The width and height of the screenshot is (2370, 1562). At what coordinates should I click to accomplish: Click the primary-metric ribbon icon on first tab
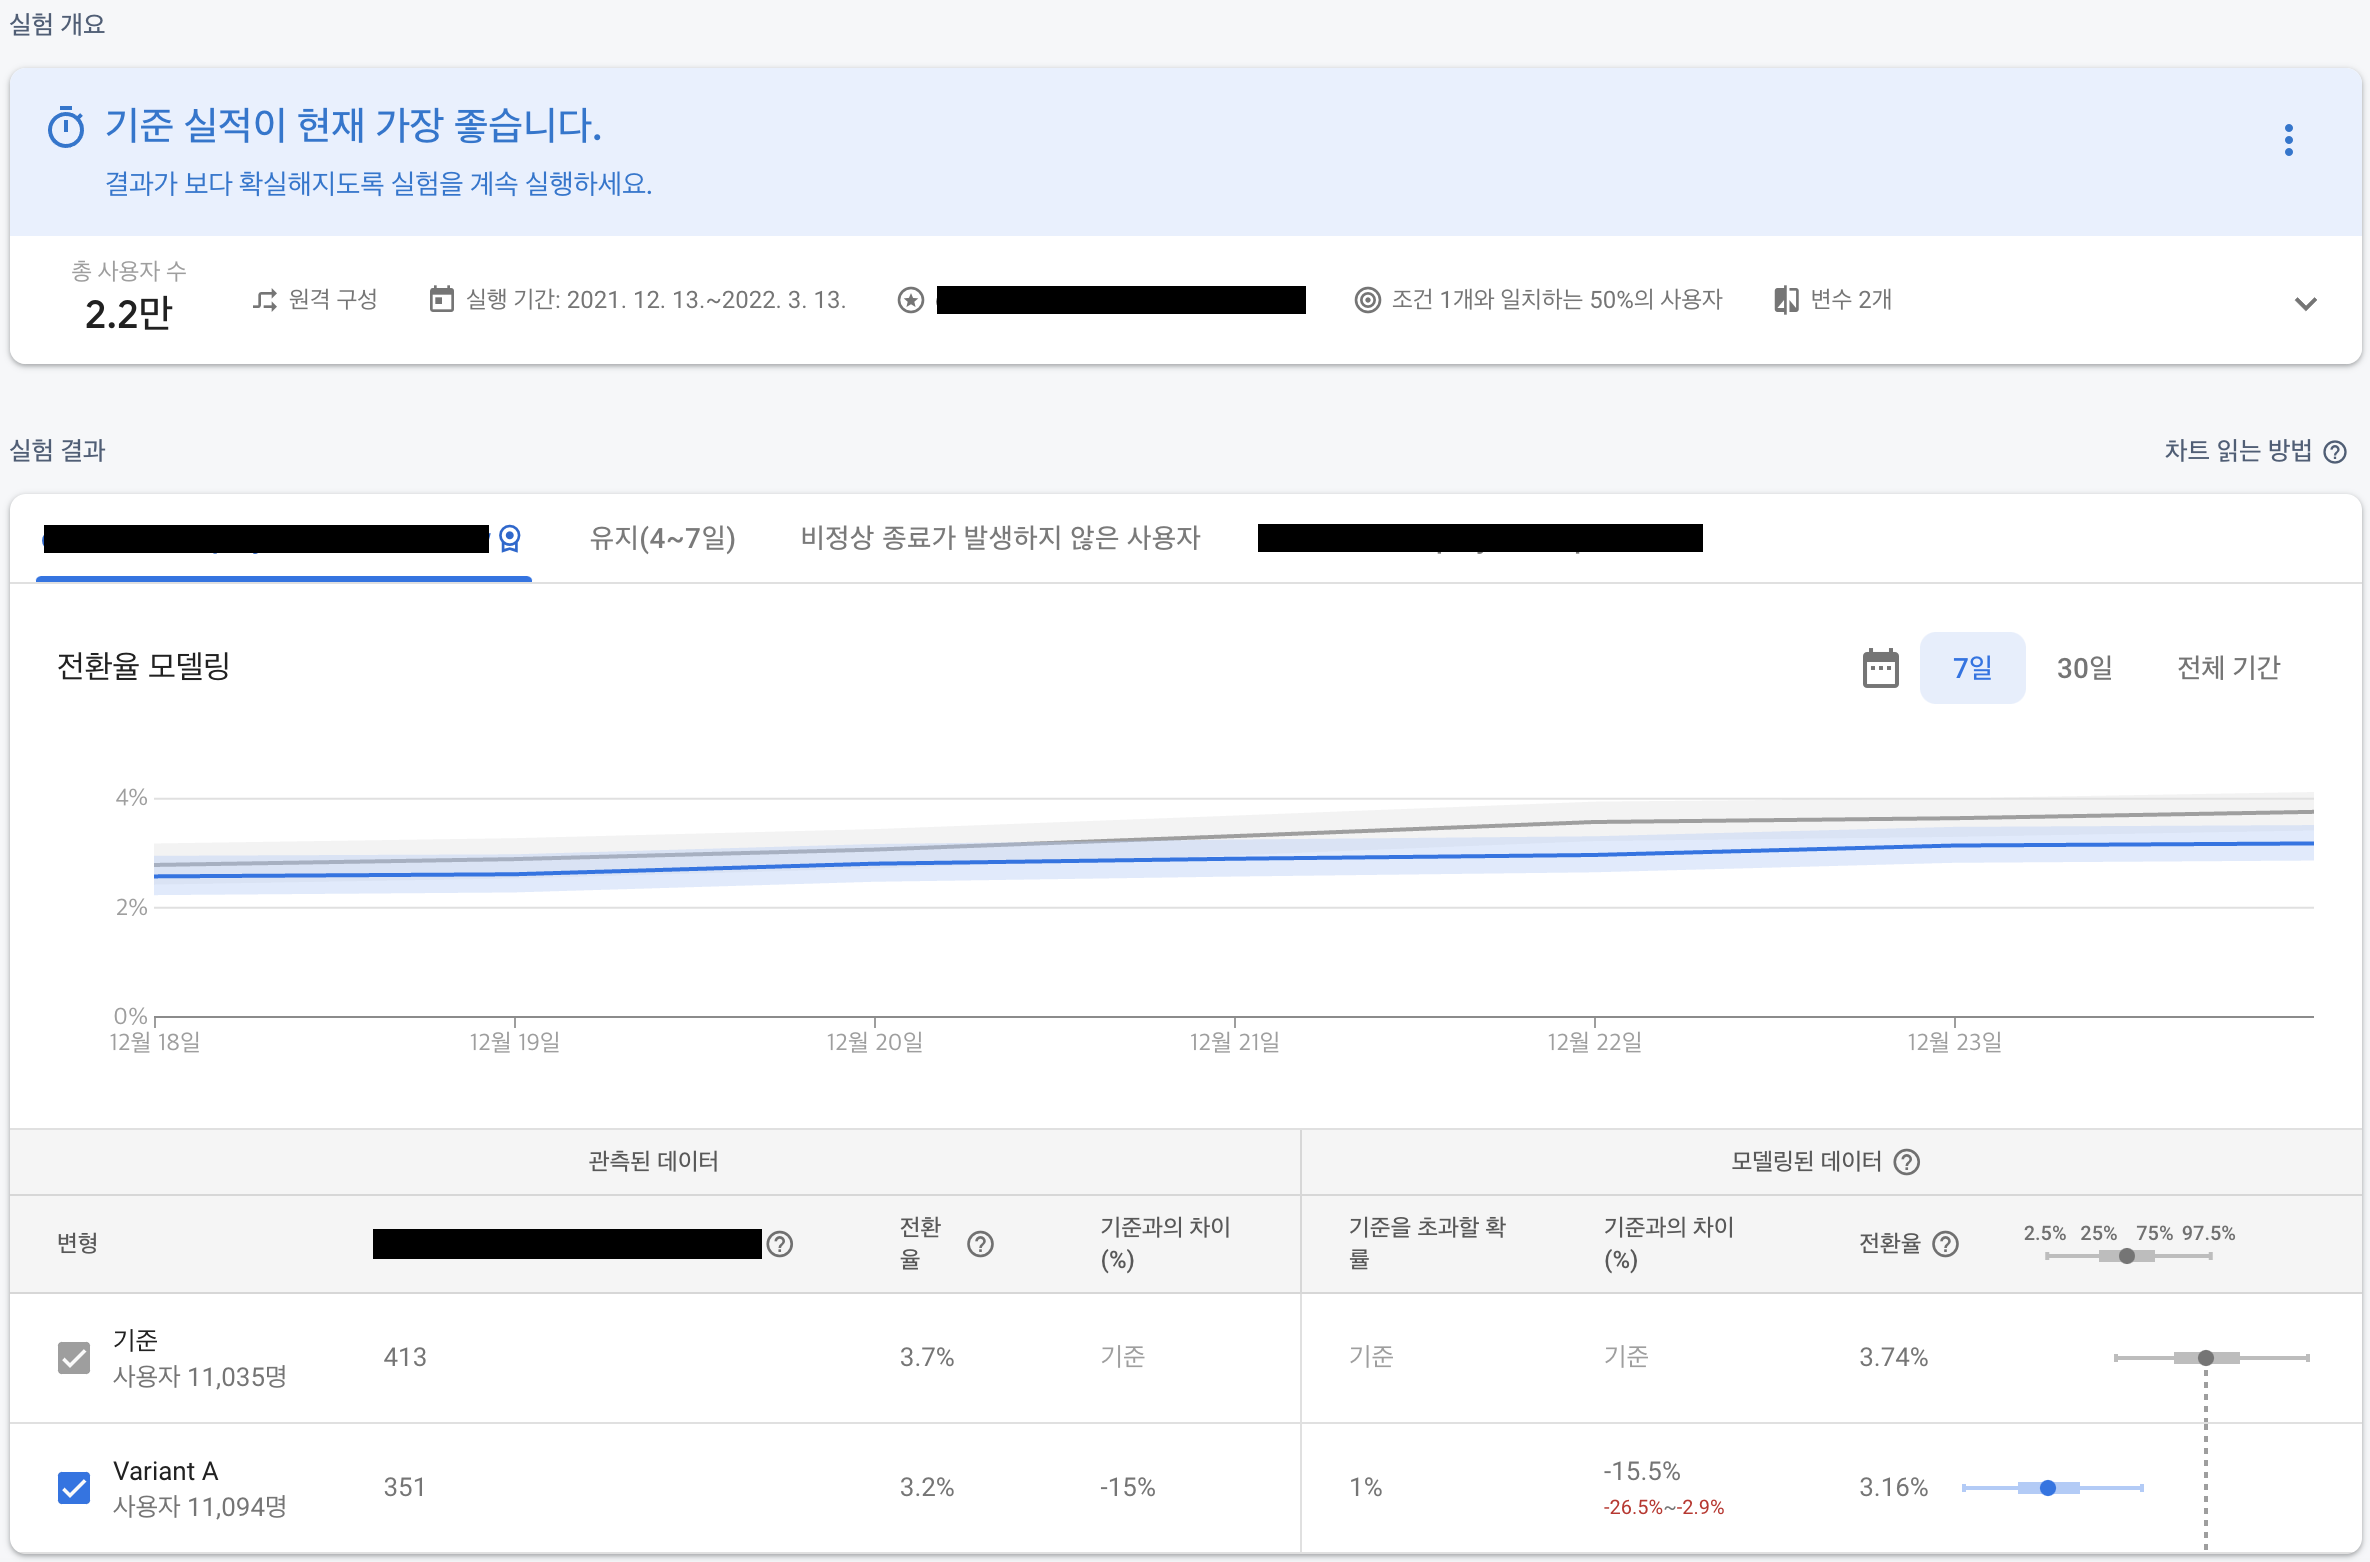(x=510, y=539)
